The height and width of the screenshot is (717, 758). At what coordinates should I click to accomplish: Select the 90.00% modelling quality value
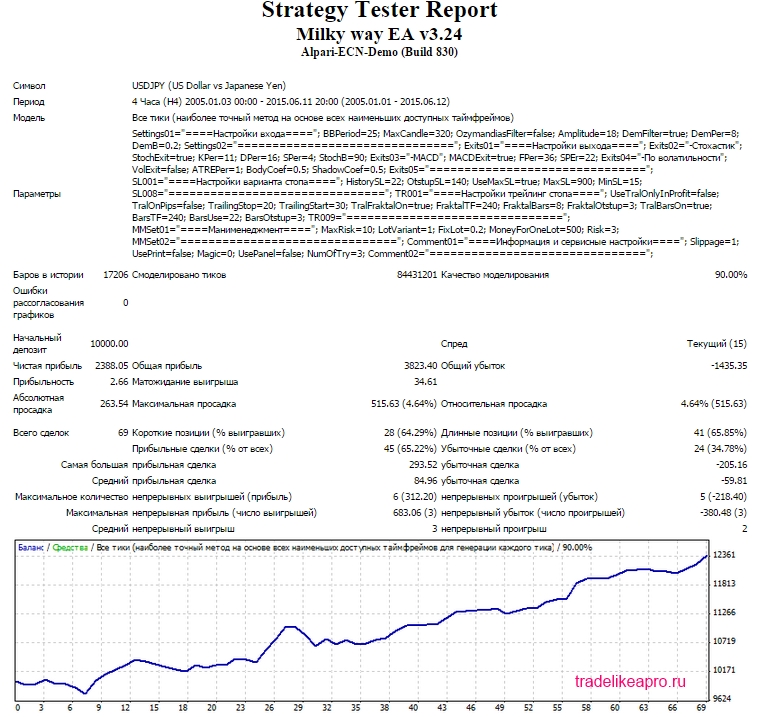tap(731, 275)
